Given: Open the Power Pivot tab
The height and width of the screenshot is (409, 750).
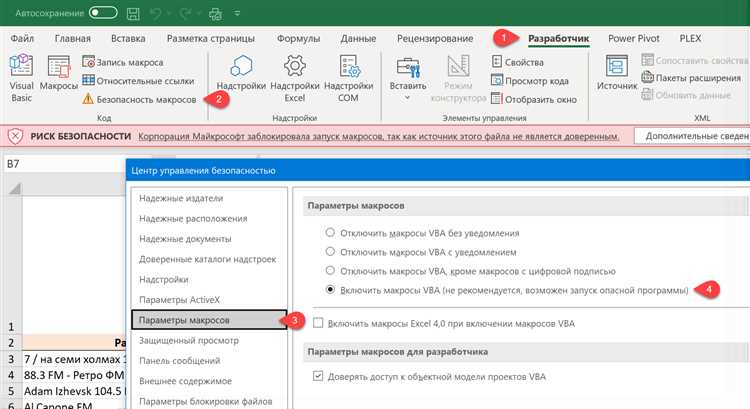Looking at the screenshot, I should [x=634, y=38].
